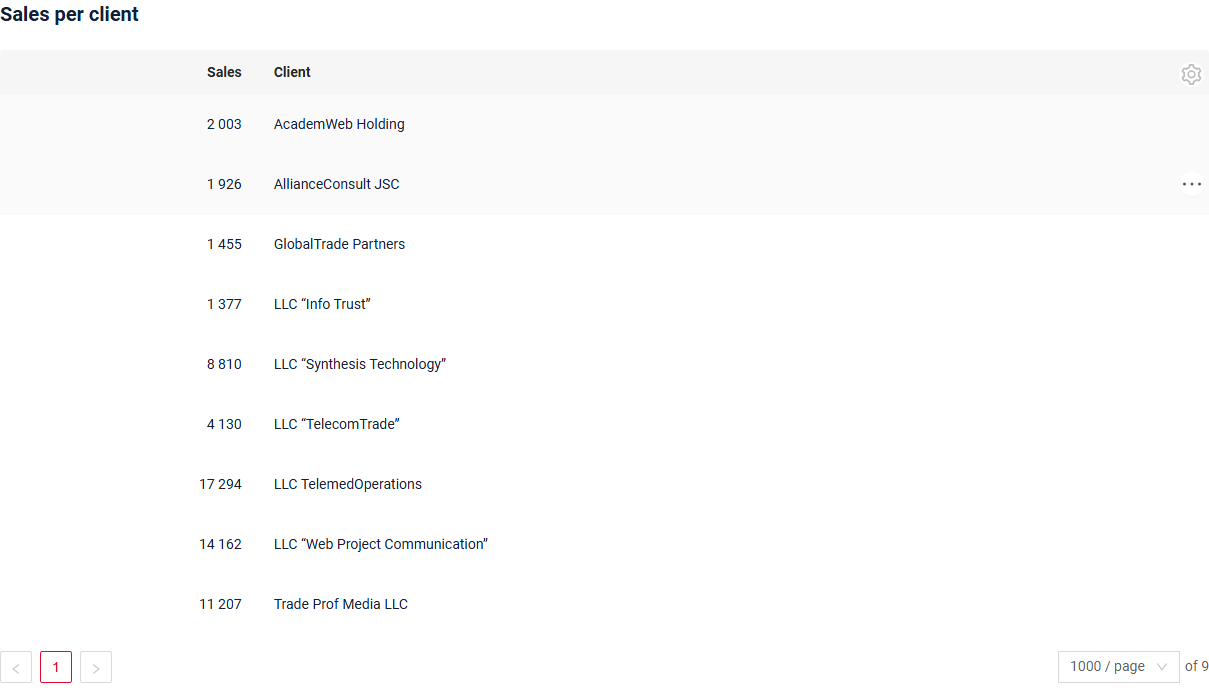Select page number 1
The height and width of the screenshot is (699, 1209).
click(x=56, y=667)
